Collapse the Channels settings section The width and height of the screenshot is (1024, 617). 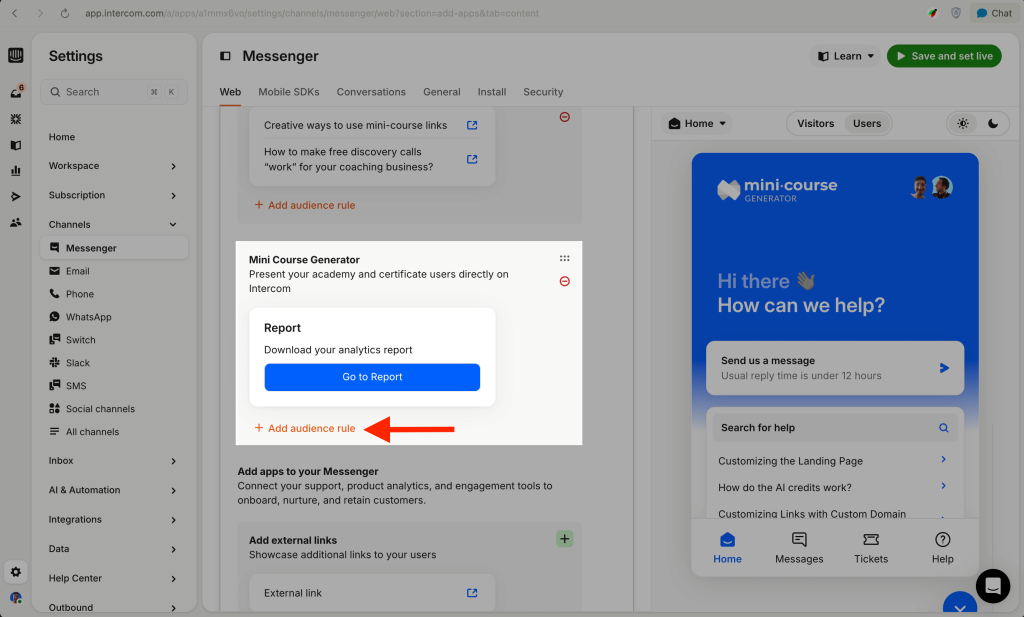pyautogui.click(x=112, y=225)
